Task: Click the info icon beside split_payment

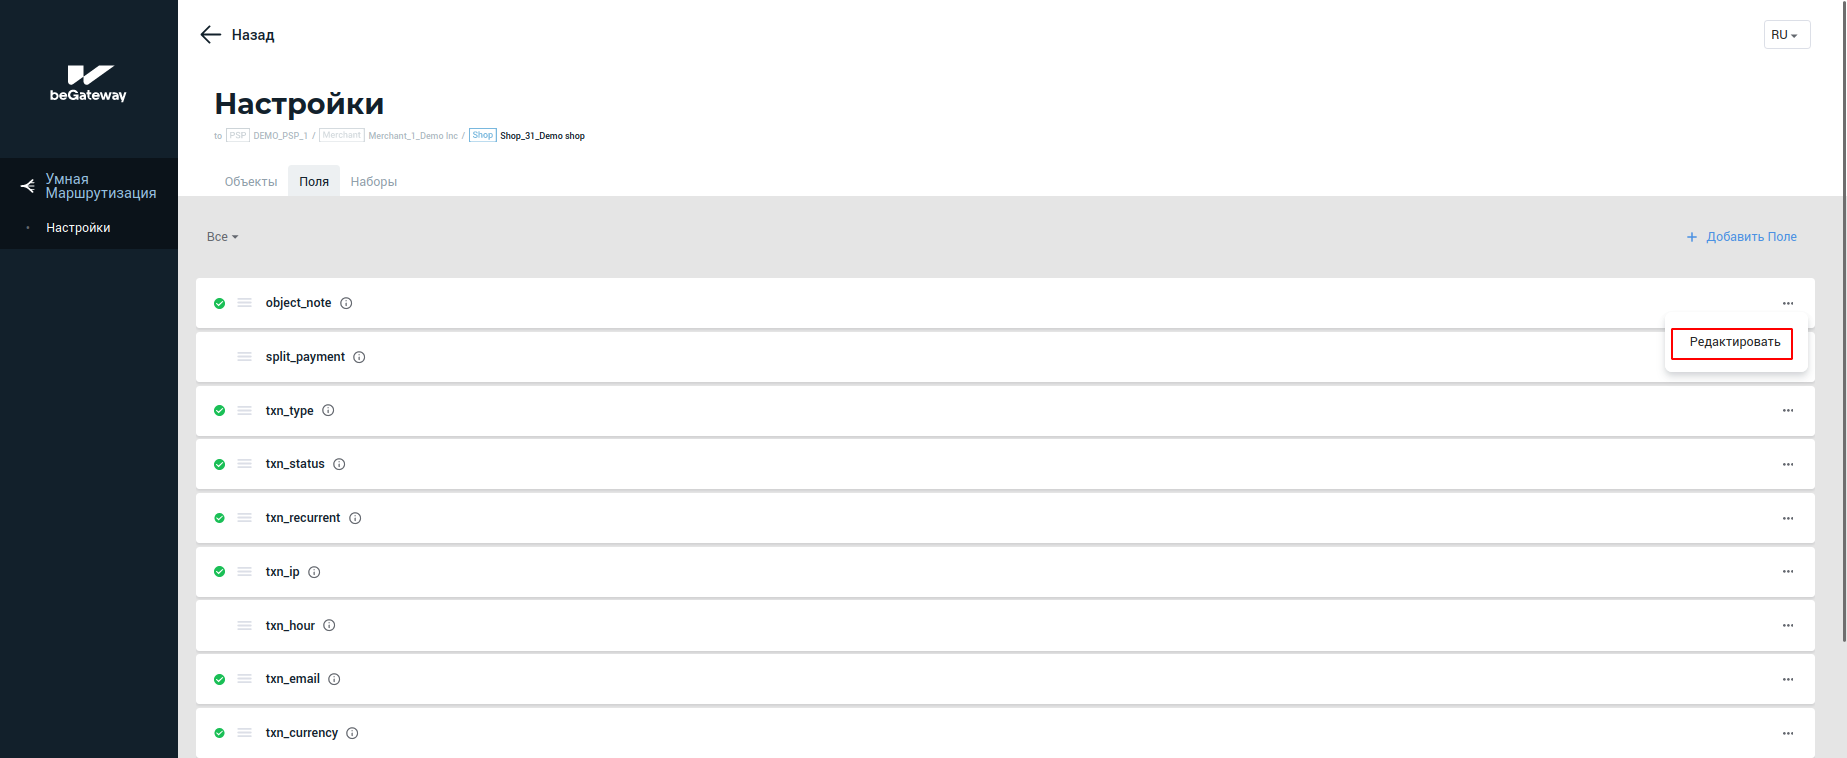Action: (359, 357)
